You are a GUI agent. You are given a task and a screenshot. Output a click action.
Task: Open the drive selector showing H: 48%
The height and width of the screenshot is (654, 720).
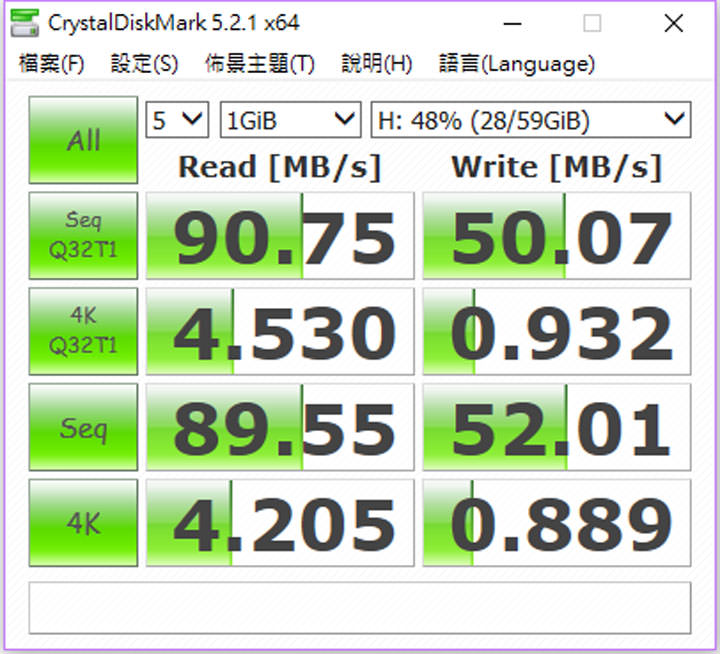530,121
